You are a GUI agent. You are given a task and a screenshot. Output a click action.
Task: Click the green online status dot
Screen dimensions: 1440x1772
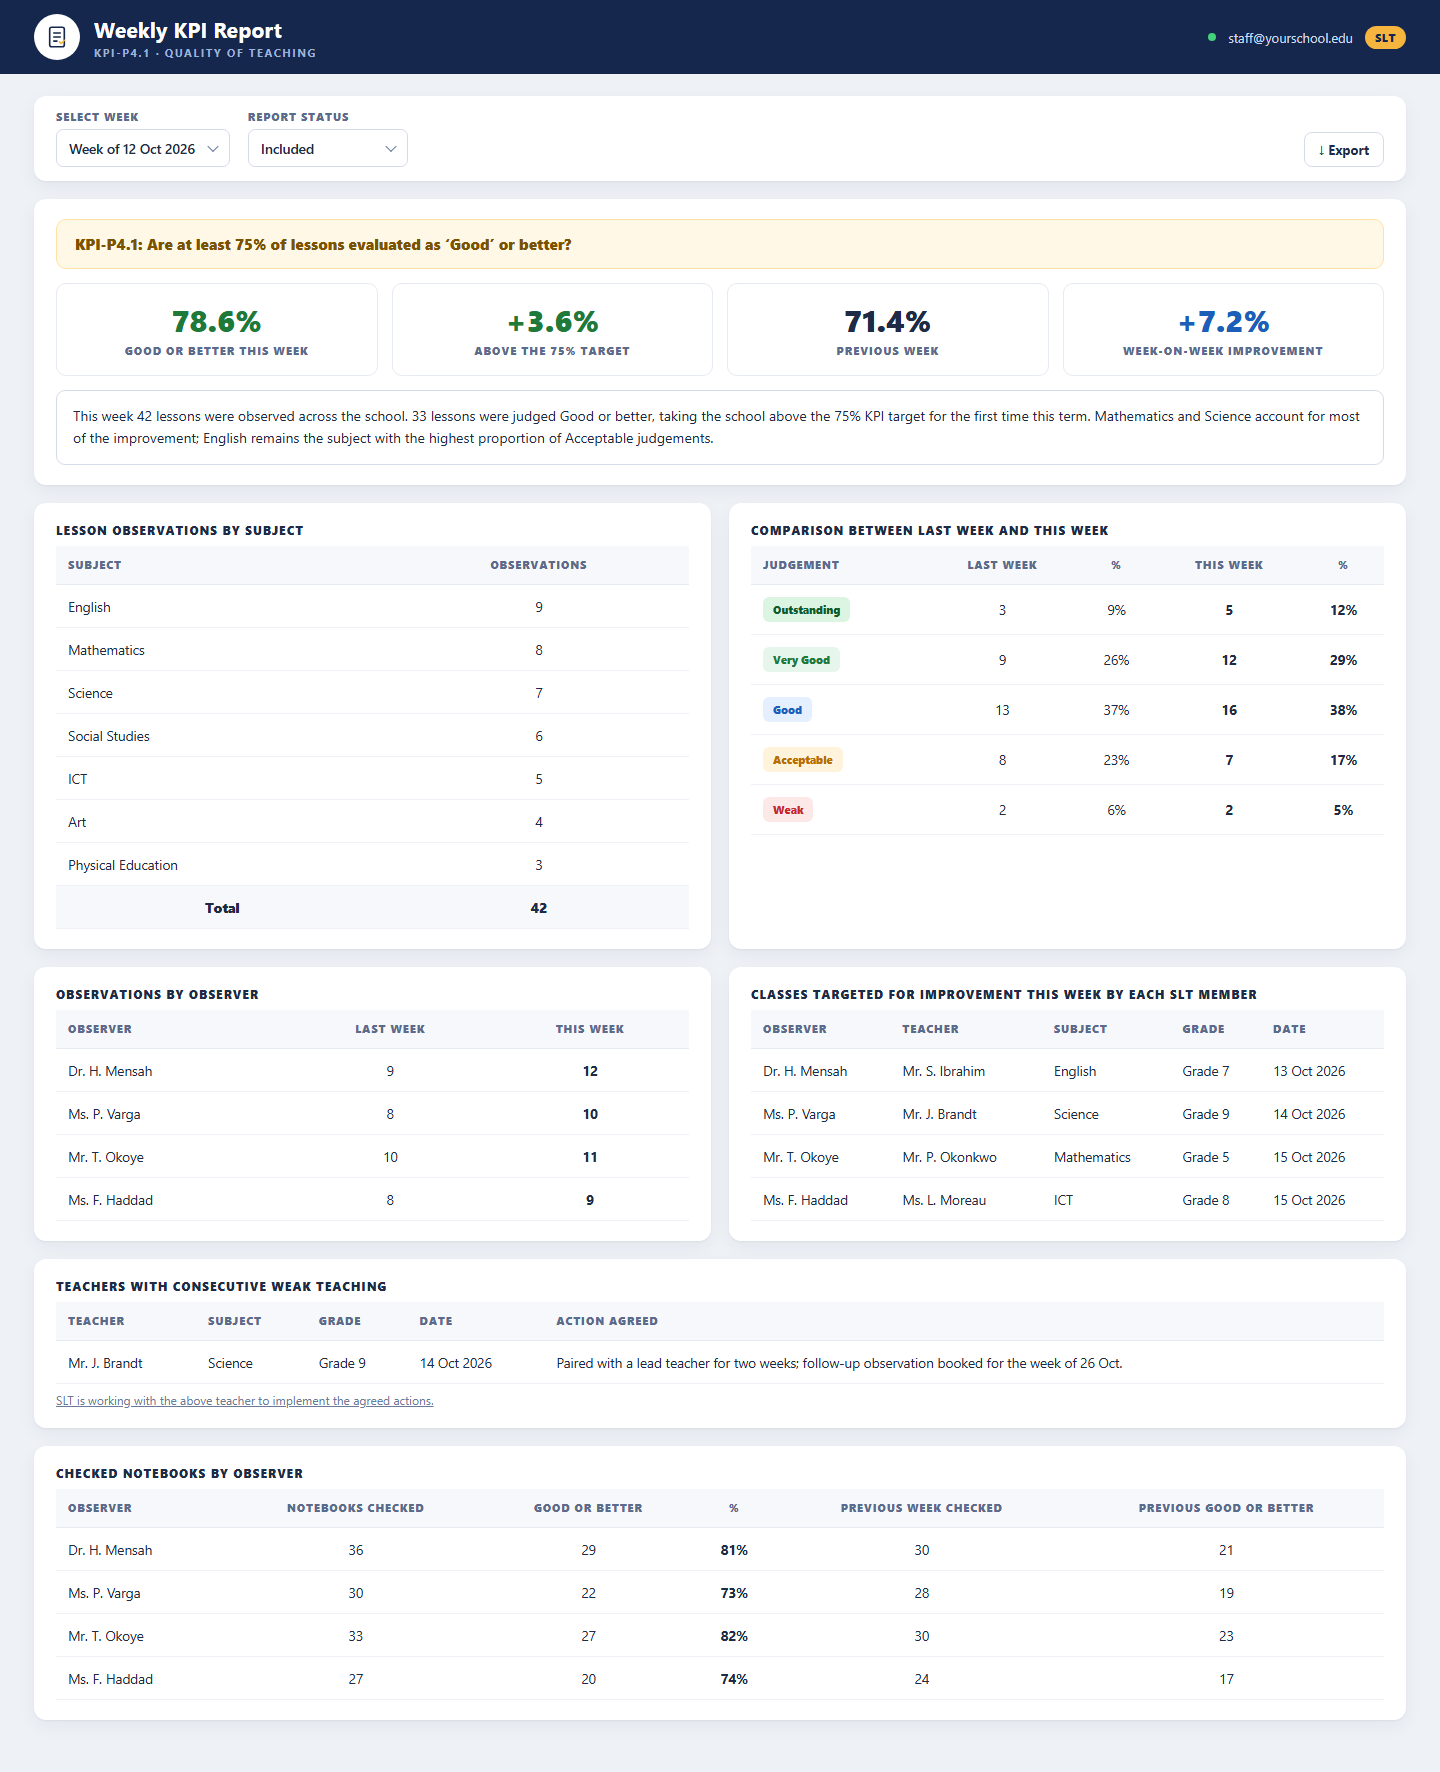(1212, 38)
